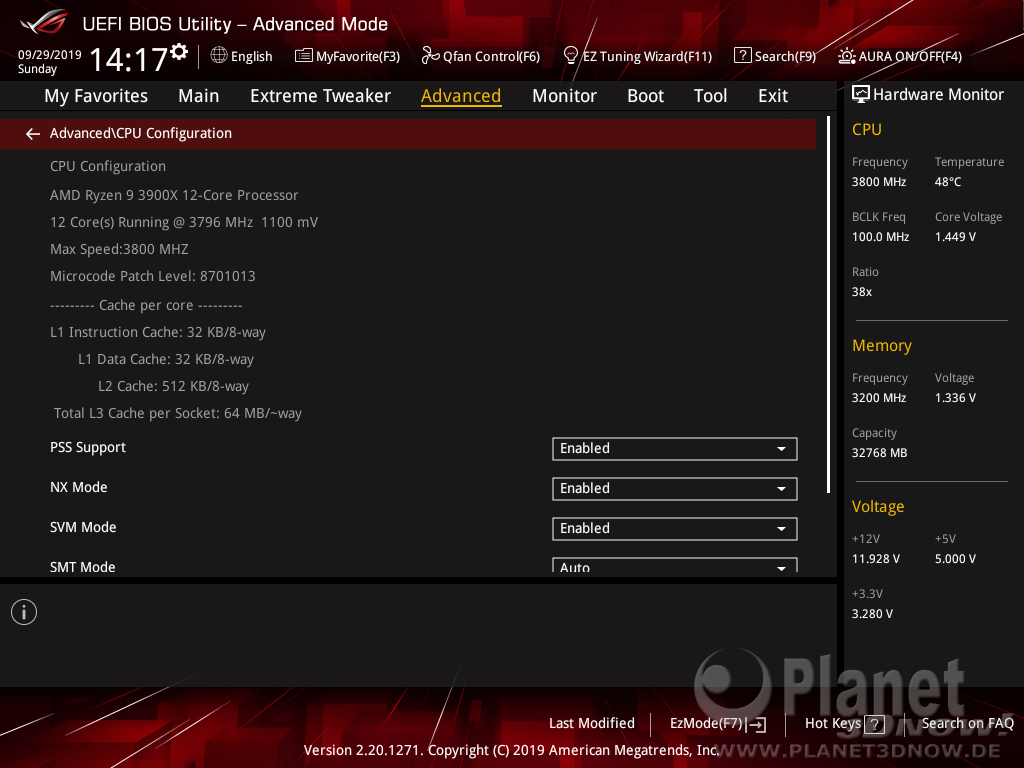Open Search on FAQ link

click(967, 723)
